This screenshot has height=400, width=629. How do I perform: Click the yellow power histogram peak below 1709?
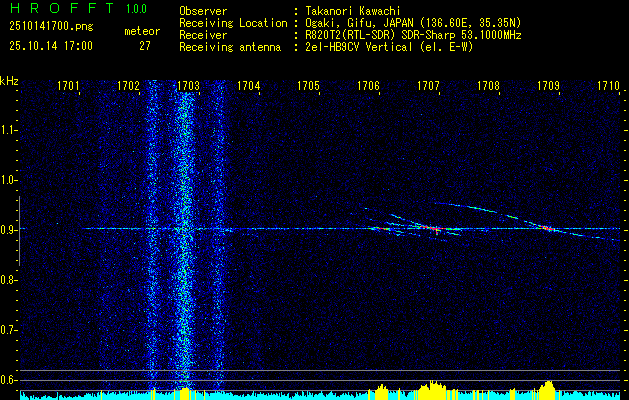pyautogui.click(x=548, y=390)
